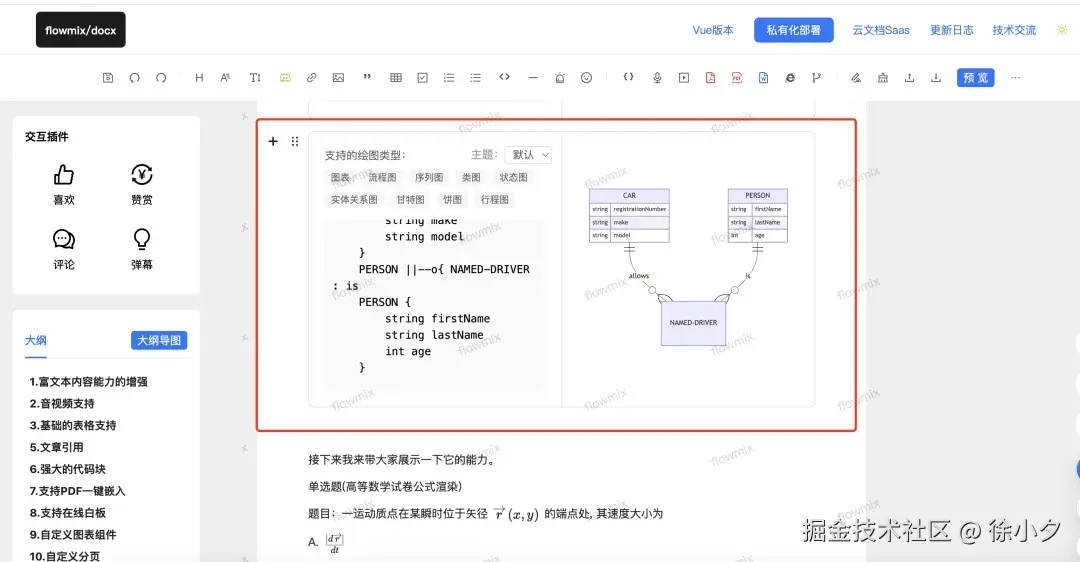Open the Vue版本 link
The image size is (1080, 562).
[713, 30]
